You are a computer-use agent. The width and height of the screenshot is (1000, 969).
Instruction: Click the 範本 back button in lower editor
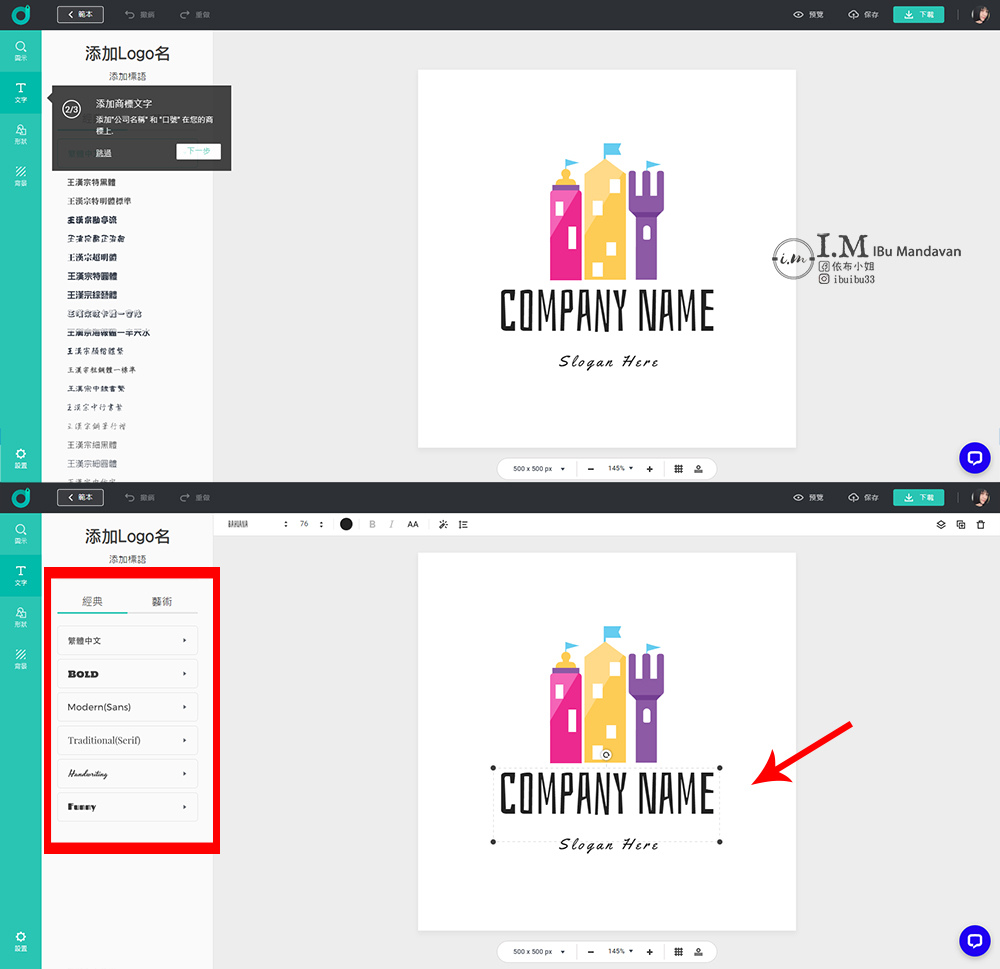pos(80,497)
